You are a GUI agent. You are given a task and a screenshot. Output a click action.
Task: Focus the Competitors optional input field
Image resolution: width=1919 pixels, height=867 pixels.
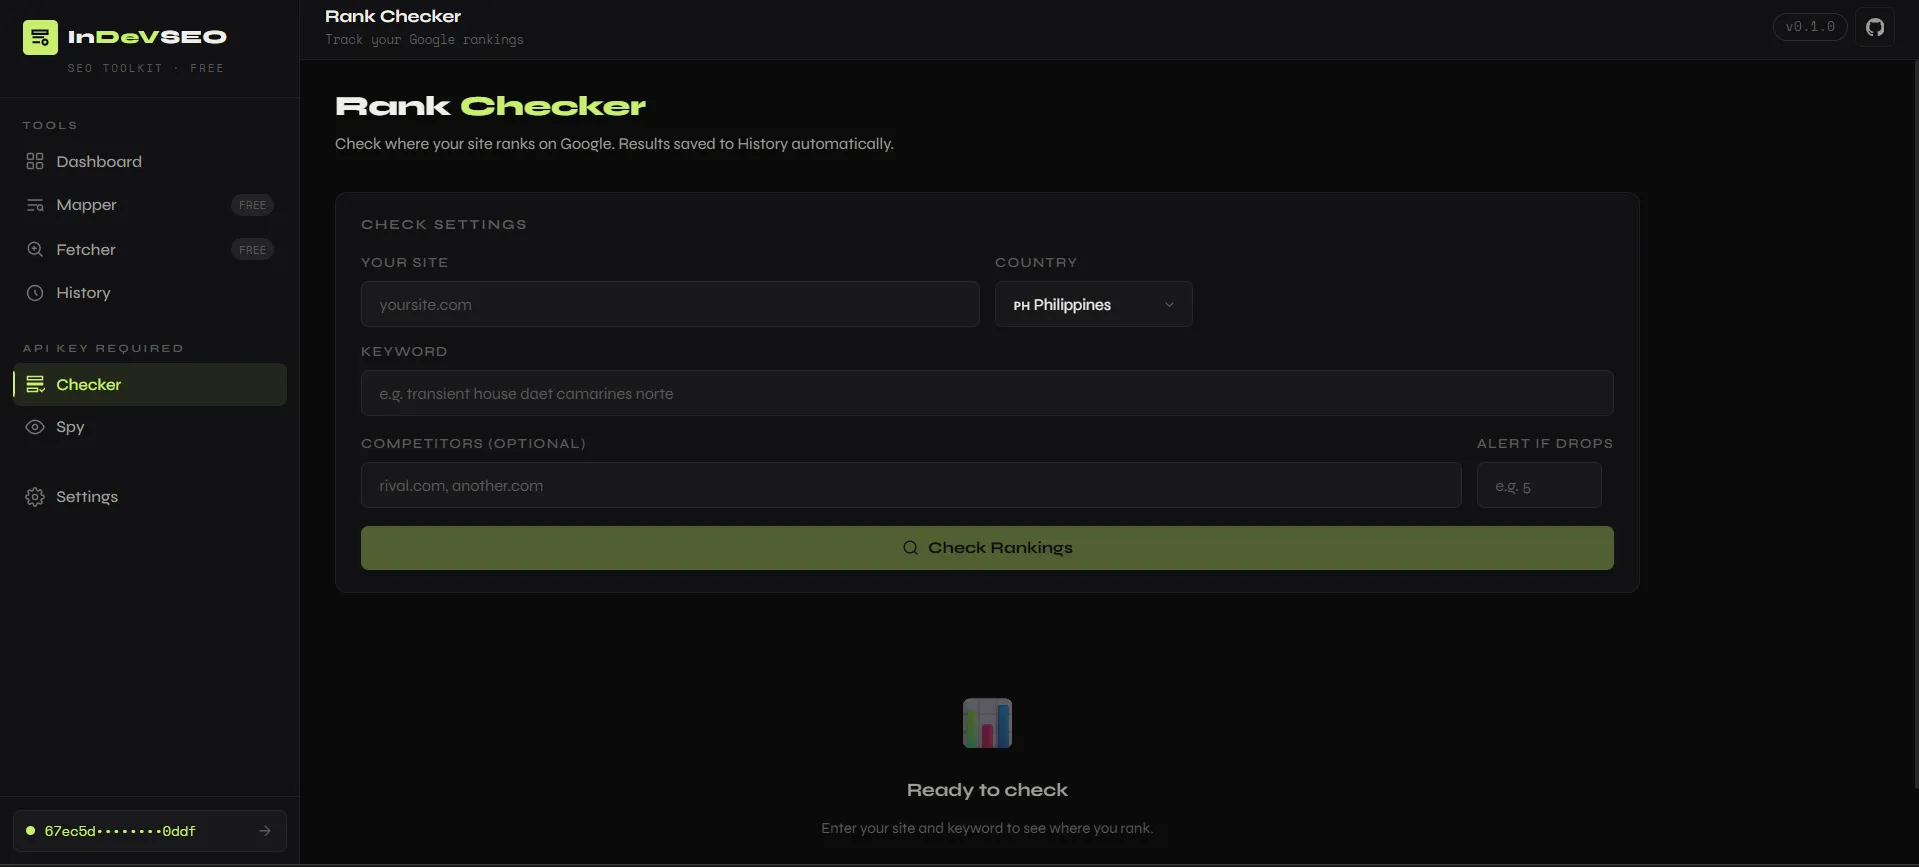[911, 485]
